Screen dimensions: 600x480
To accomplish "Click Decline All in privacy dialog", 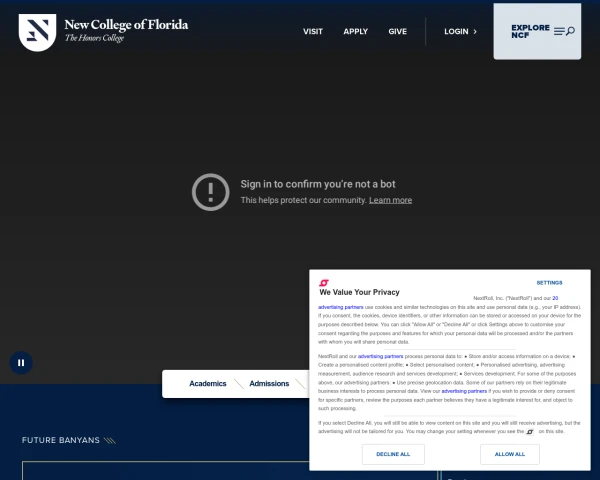I will [393, 454].
